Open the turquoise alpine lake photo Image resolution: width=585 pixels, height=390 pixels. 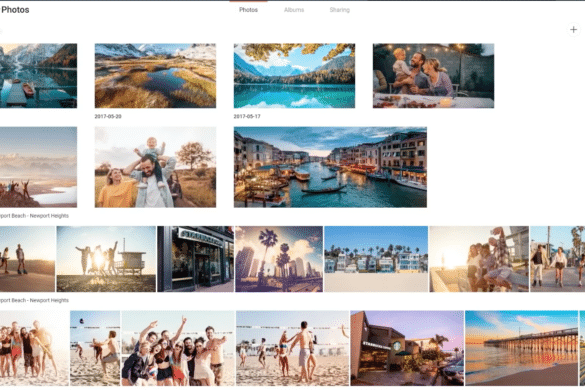pyautogui.click(x=294, y=76)
